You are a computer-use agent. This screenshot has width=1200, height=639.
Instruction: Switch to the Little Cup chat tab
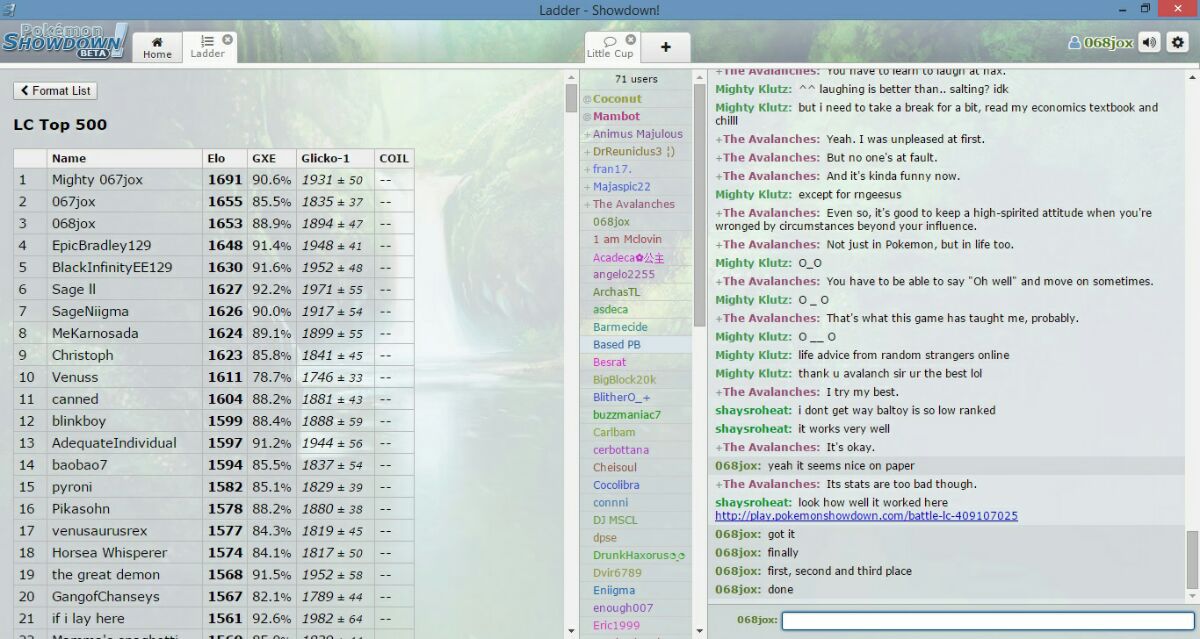[x=610, y=46]
